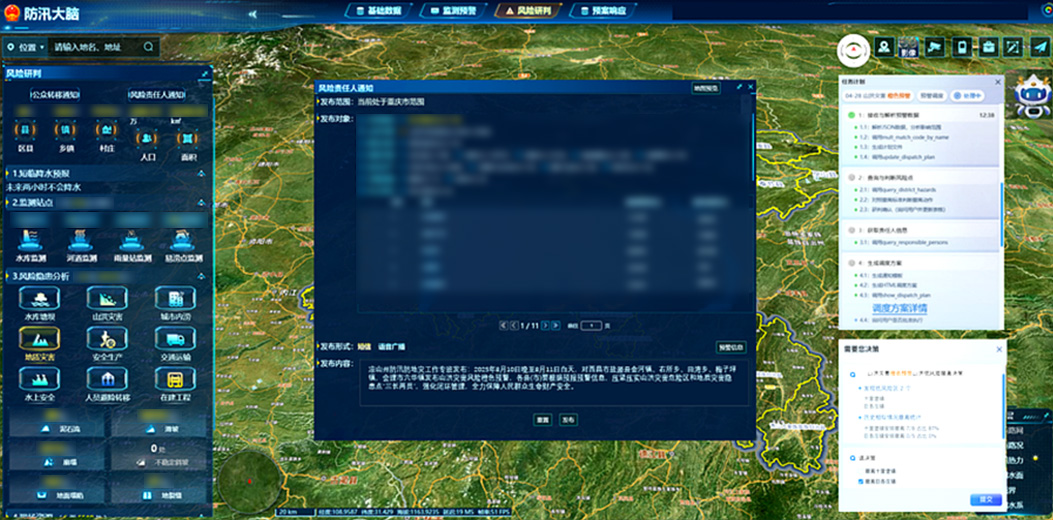
Task: Open the 调度方案详情 link
Action: coord(899,309)
